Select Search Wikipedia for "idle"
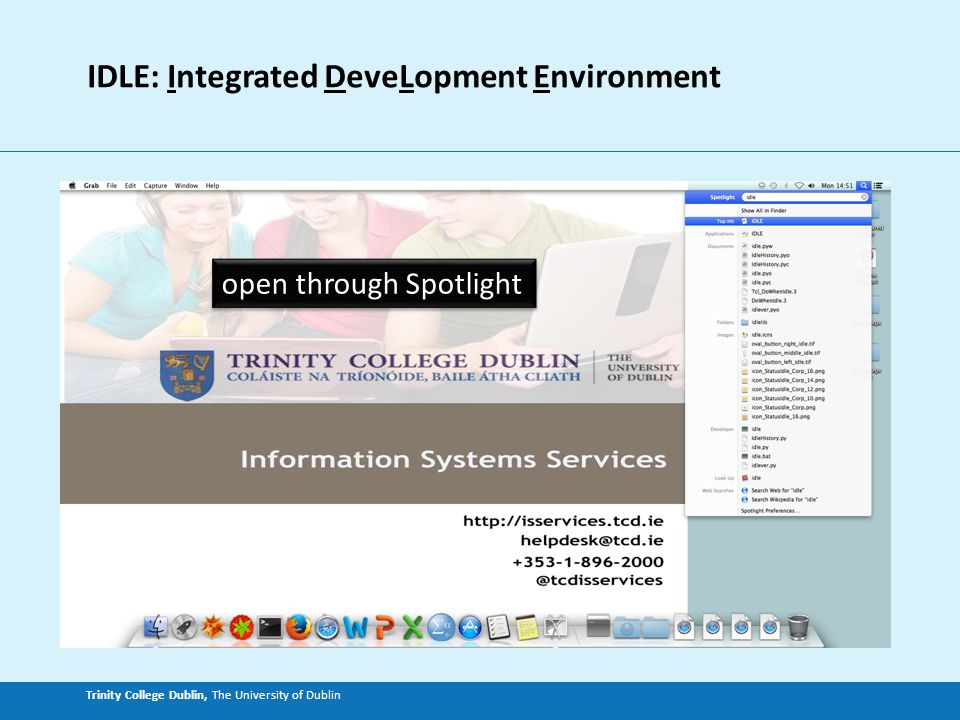The image size is (960, 720). [784, 500]
